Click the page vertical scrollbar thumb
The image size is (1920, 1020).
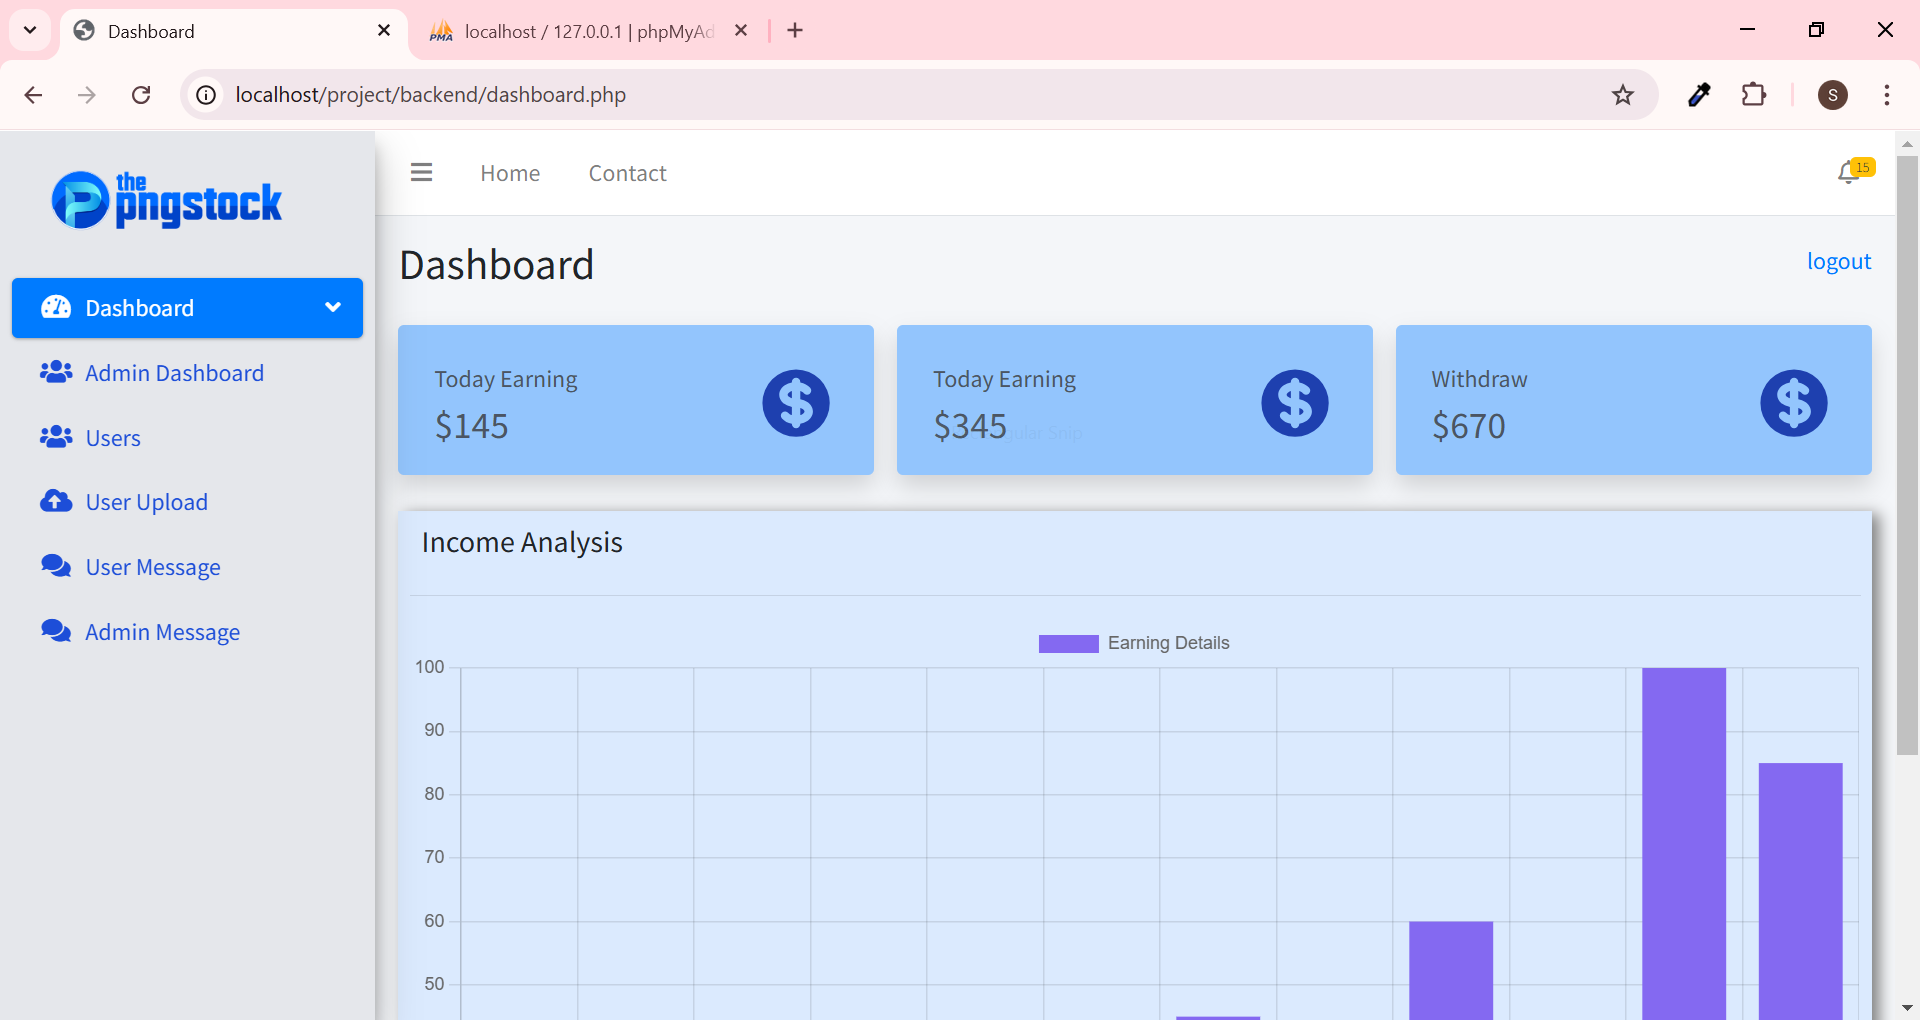1908,455
